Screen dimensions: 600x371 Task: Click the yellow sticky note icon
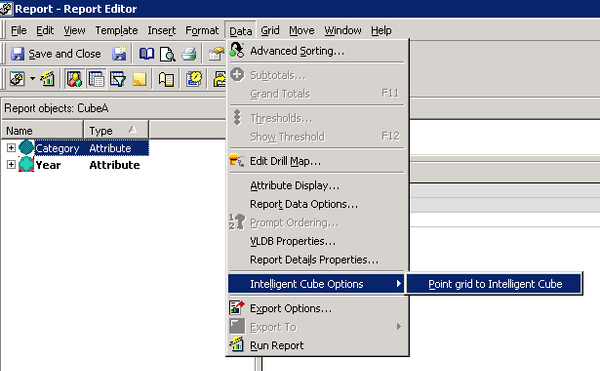pos(139,79)
